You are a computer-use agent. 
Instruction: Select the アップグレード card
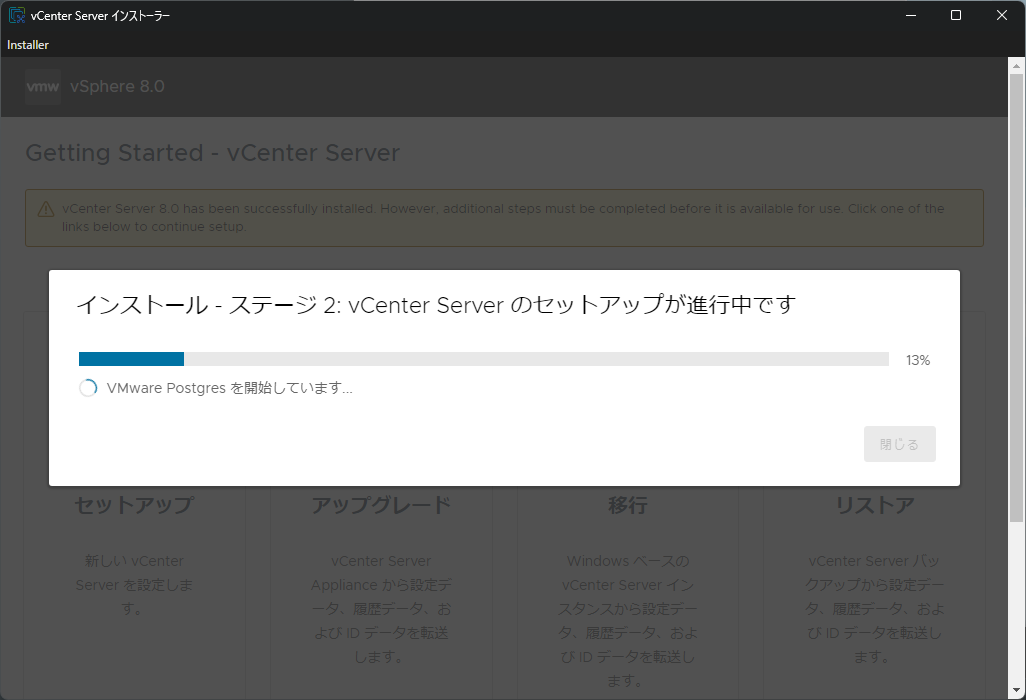[381, 504]
